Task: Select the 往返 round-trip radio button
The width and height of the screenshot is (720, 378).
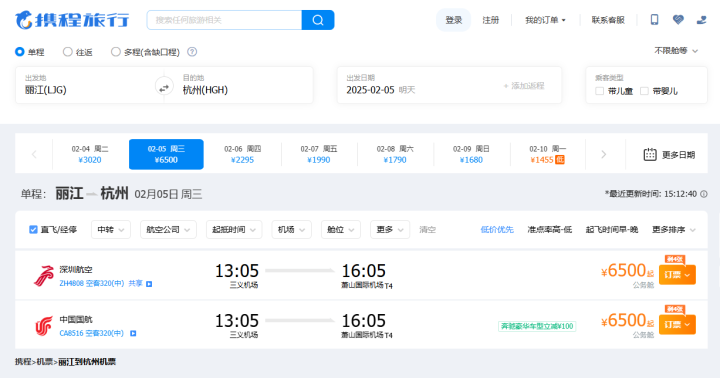Action: 68,52
